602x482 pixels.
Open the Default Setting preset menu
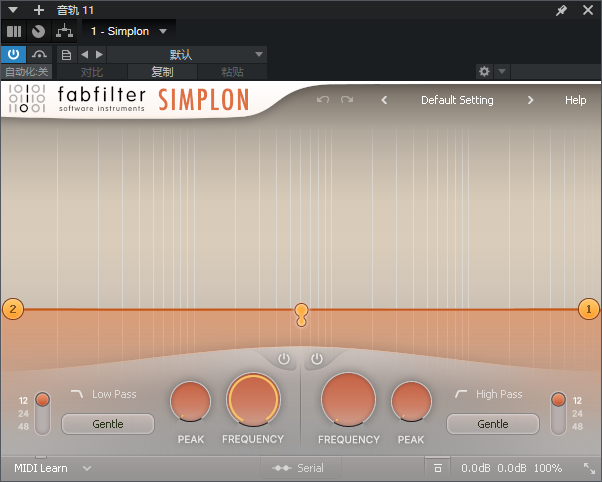coord(457,100)
